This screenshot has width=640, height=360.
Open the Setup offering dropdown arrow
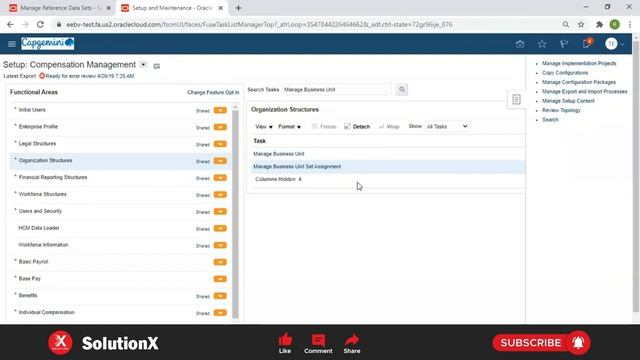(143, 64)
